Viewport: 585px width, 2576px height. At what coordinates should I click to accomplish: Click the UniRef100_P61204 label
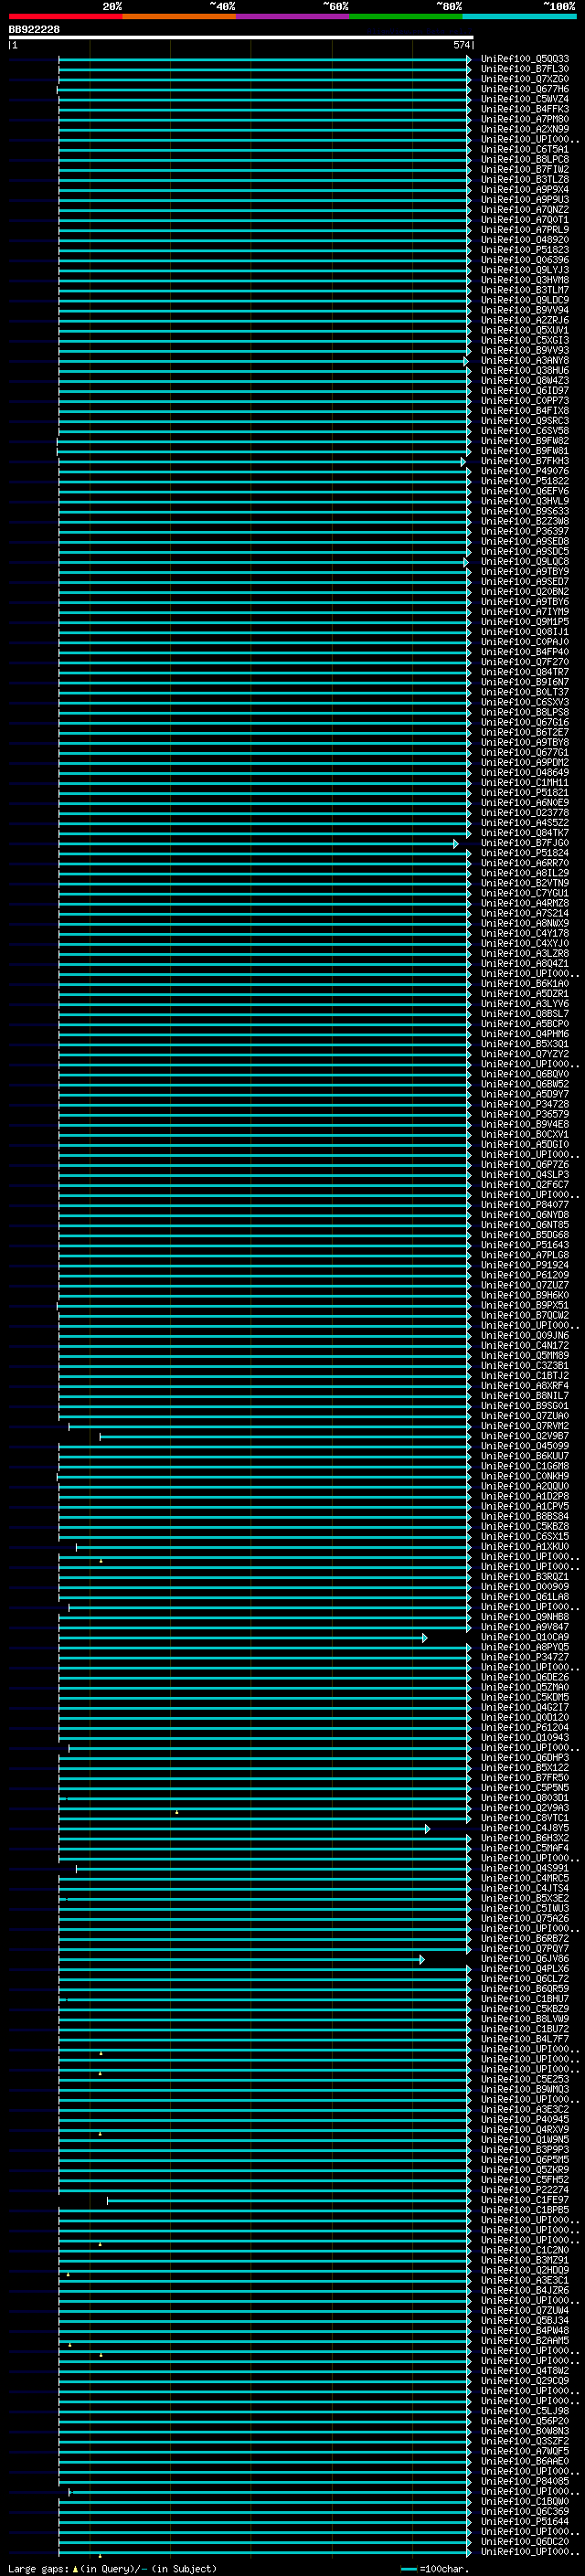pos(525,1728)
